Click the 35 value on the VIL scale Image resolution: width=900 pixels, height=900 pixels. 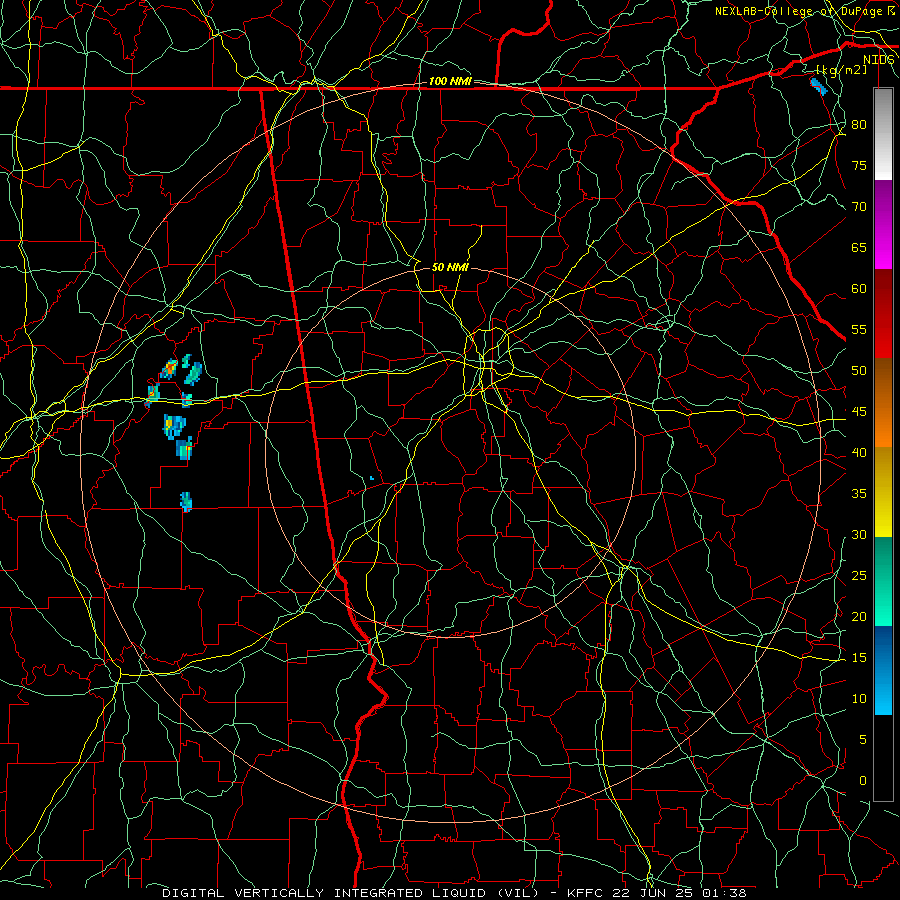click(859, 494)
